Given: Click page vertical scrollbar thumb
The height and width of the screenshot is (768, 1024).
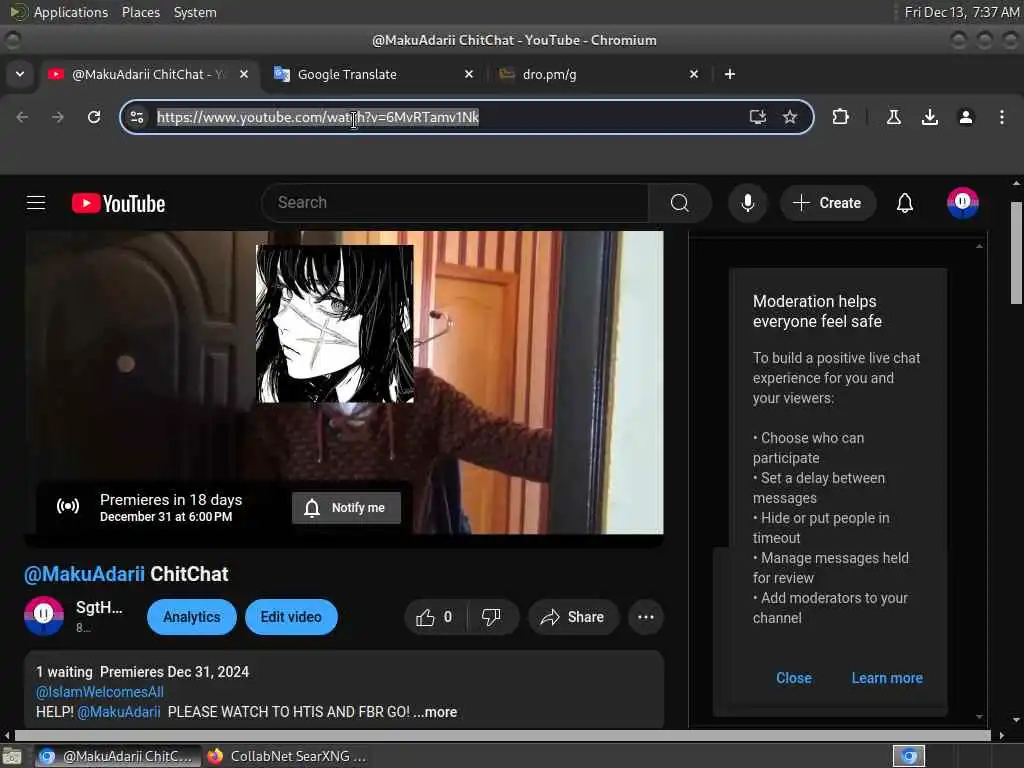Looking at the screenshot, I should pos(1016,253).
